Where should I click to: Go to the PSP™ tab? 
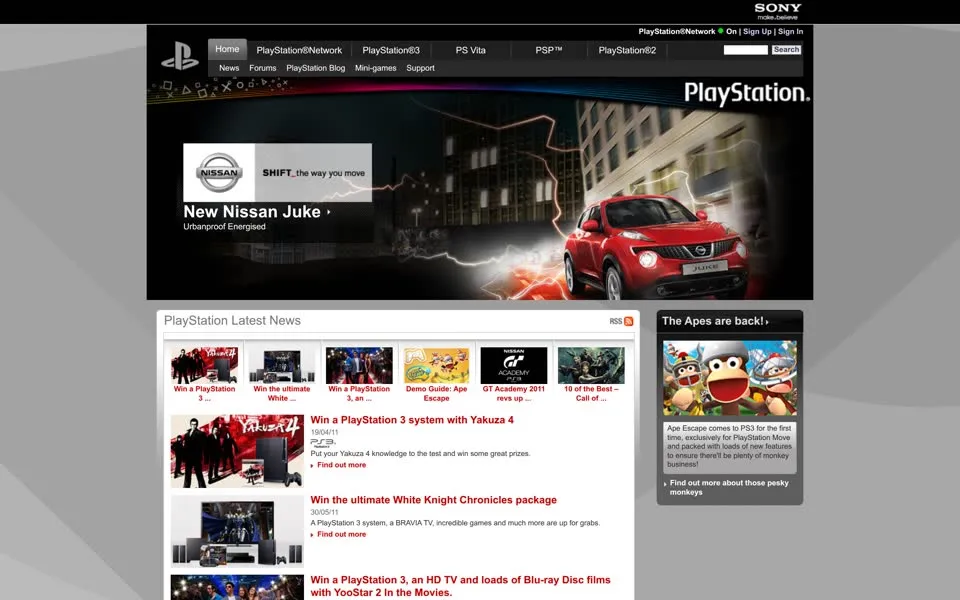(x=549, y=50)
